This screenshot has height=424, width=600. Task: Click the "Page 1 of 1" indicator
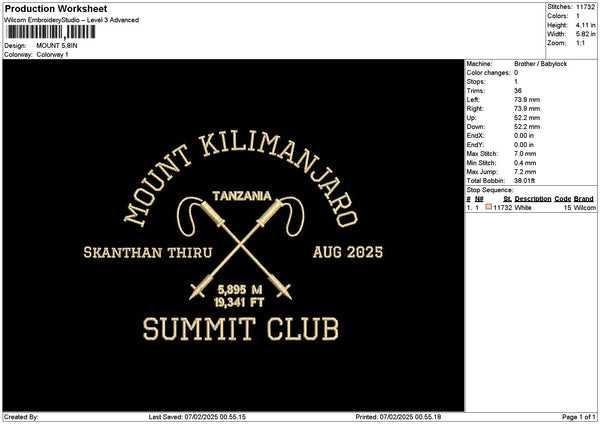point(579,417)
